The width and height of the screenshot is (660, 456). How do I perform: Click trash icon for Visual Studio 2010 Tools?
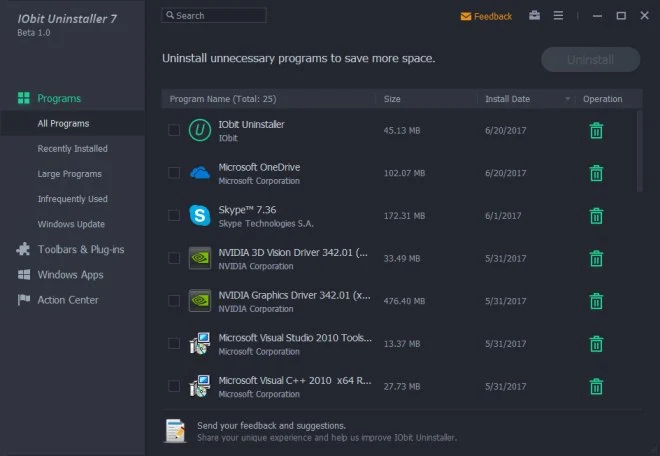596,344
